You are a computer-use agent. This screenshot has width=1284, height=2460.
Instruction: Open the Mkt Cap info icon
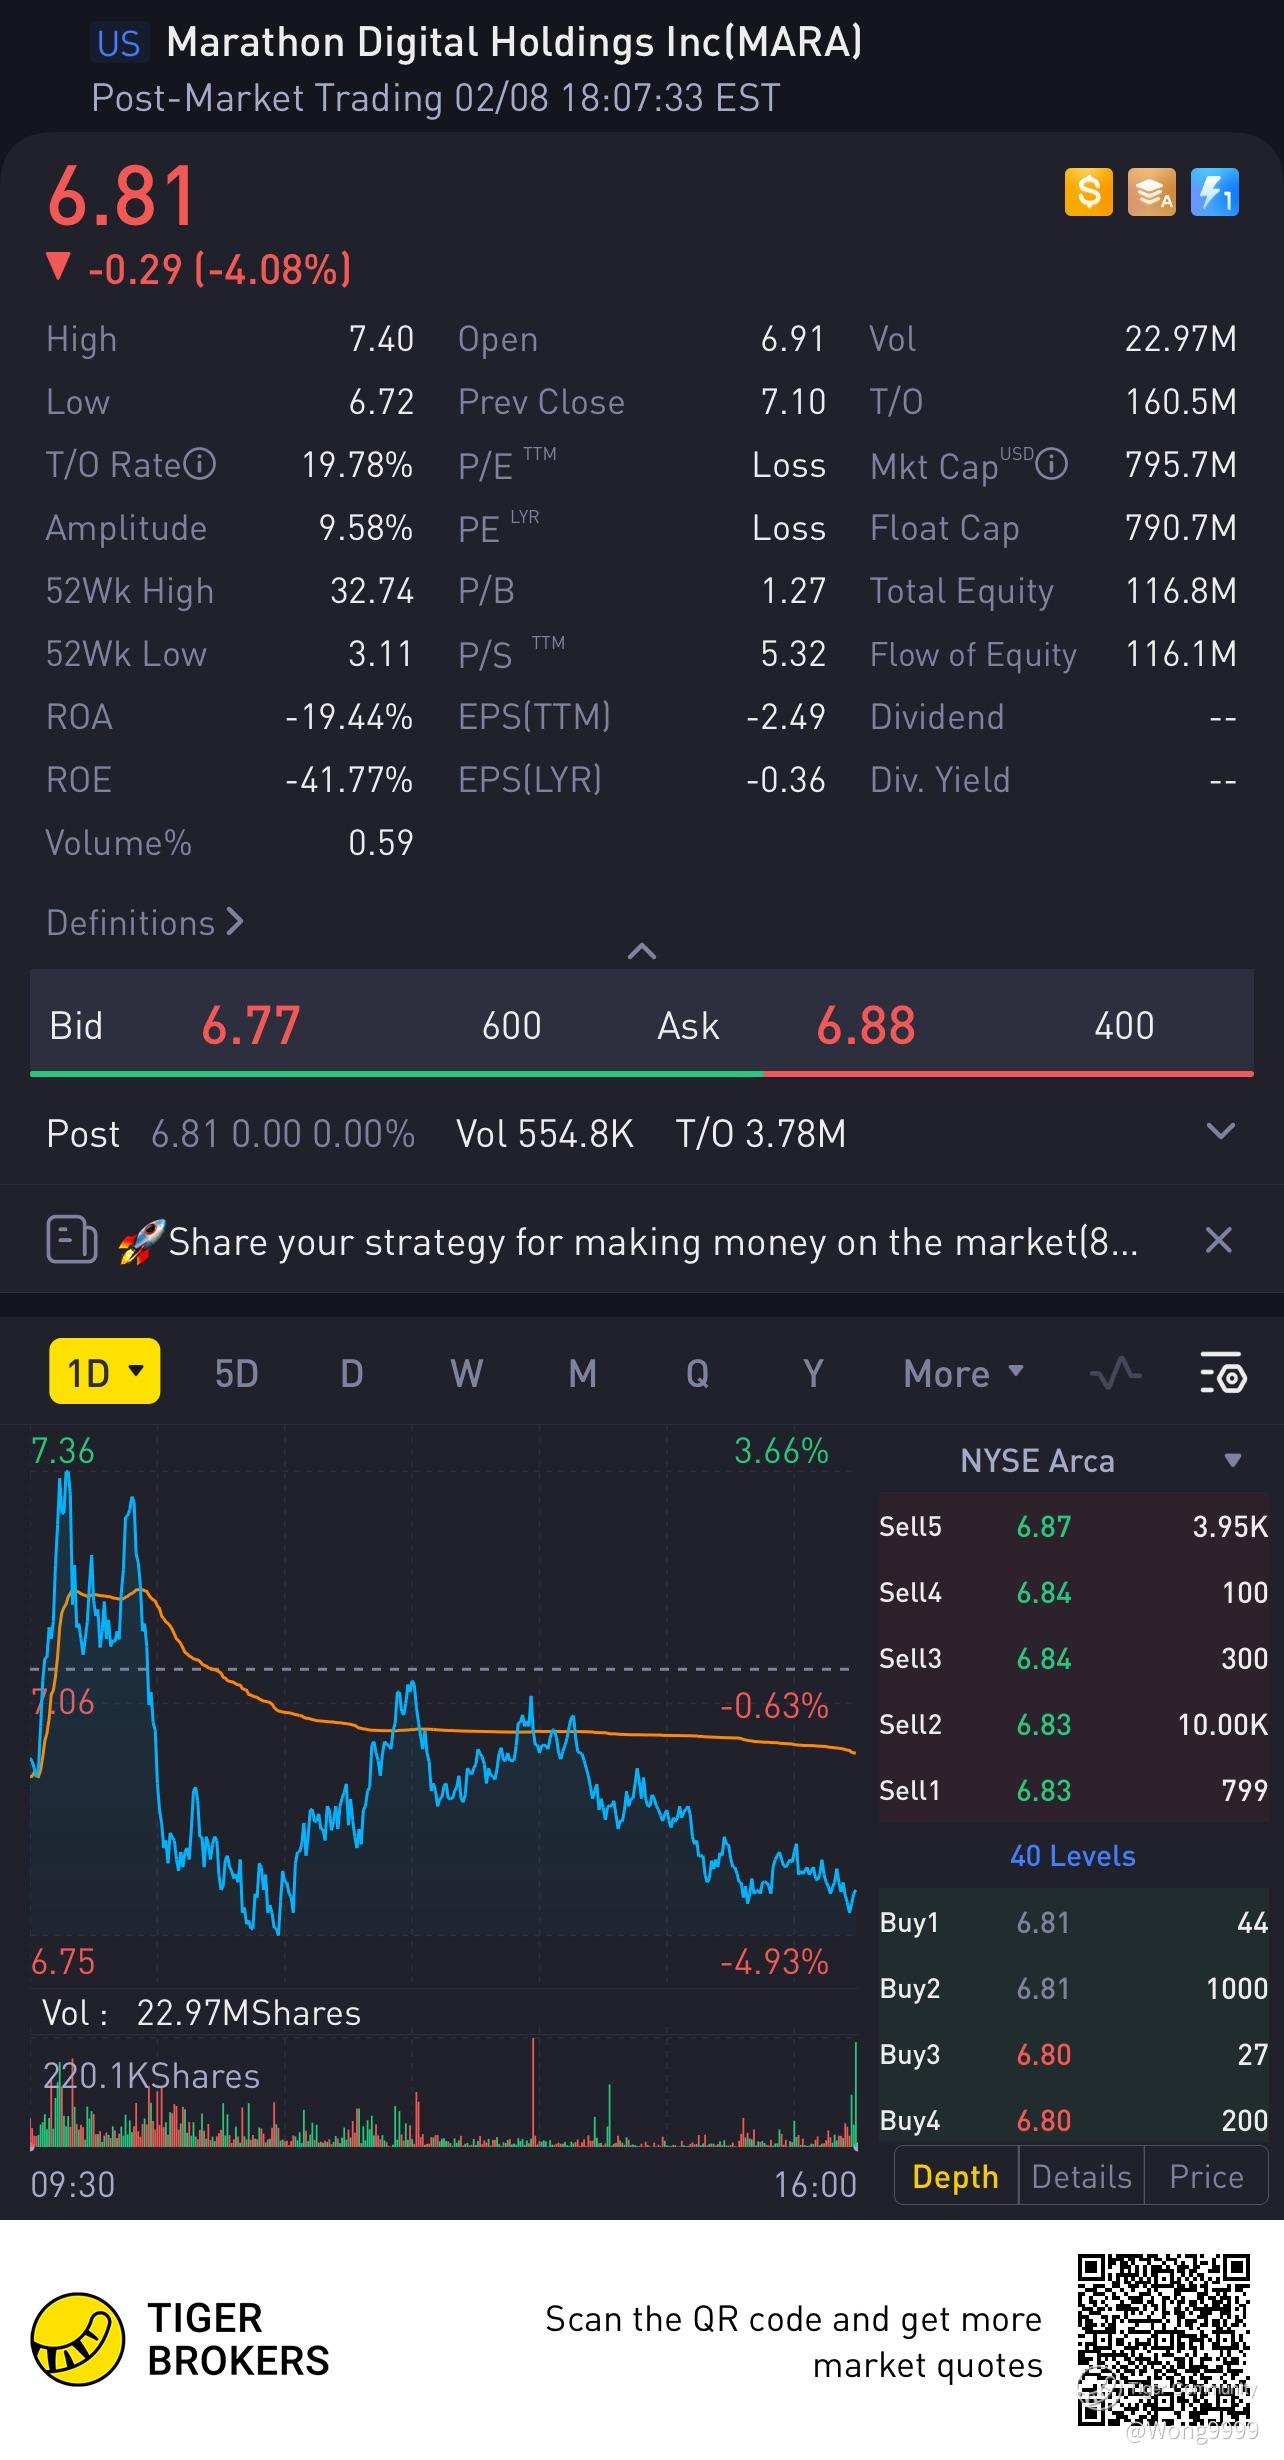(x=1051, y=464)
